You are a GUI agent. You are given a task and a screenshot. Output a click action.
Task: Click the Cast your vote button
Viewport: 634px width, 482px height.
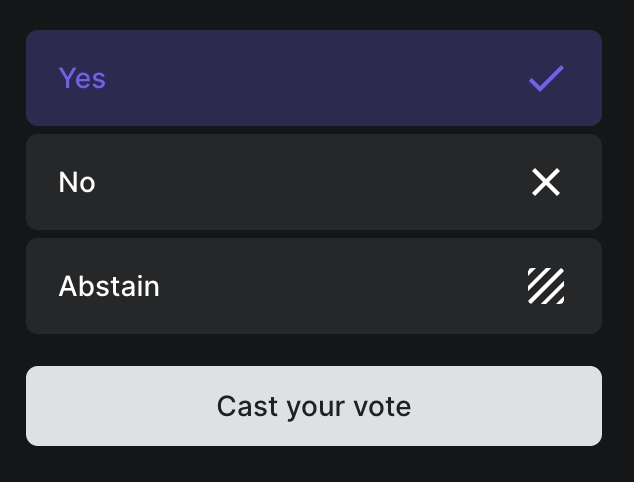[313, 406]
